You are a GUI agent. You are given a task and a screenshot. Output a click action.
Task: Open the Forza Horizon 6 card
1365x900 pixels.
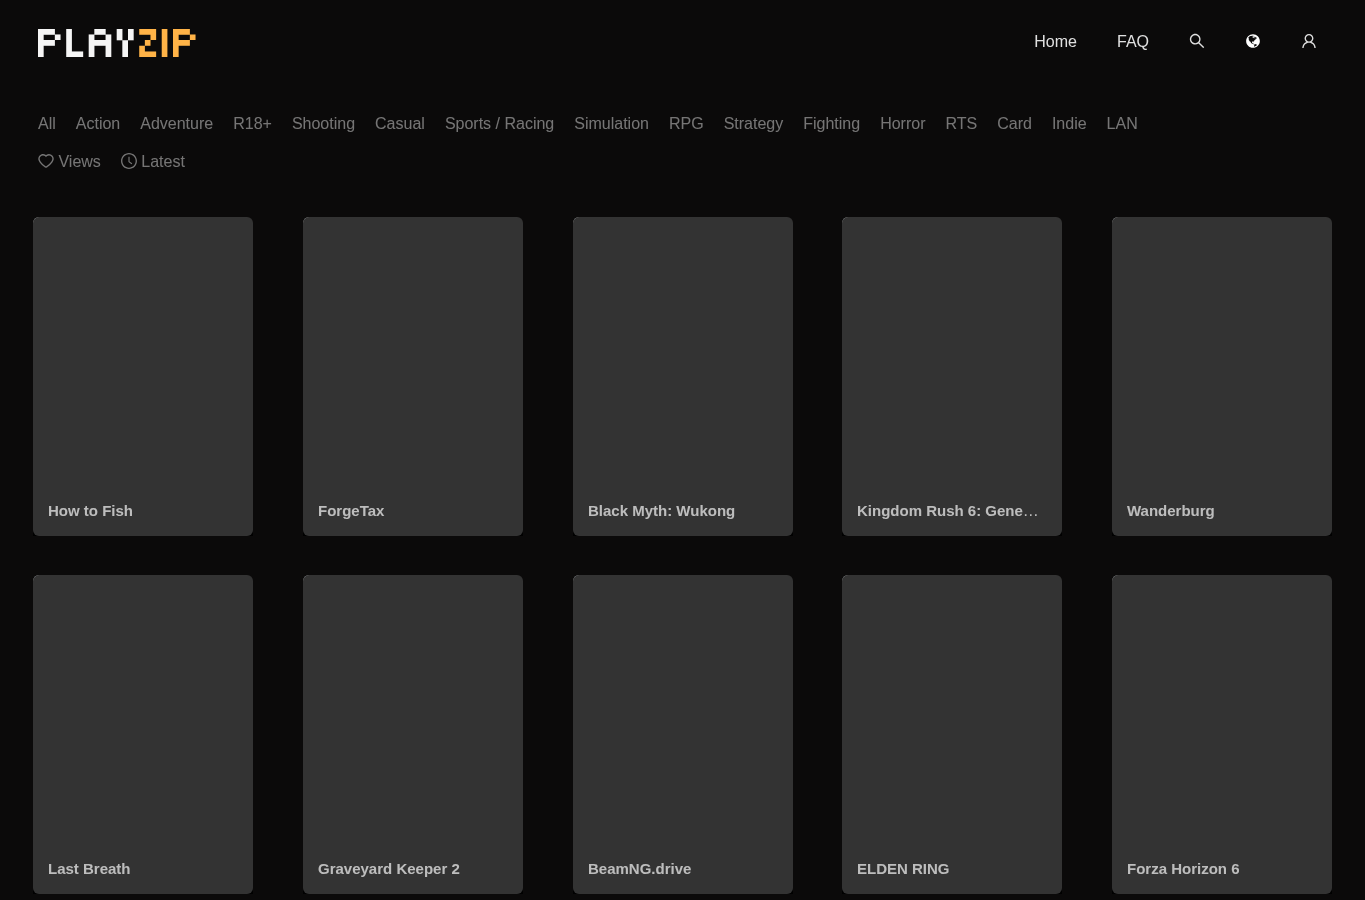pyautogui.click(x=1222, y=734)
